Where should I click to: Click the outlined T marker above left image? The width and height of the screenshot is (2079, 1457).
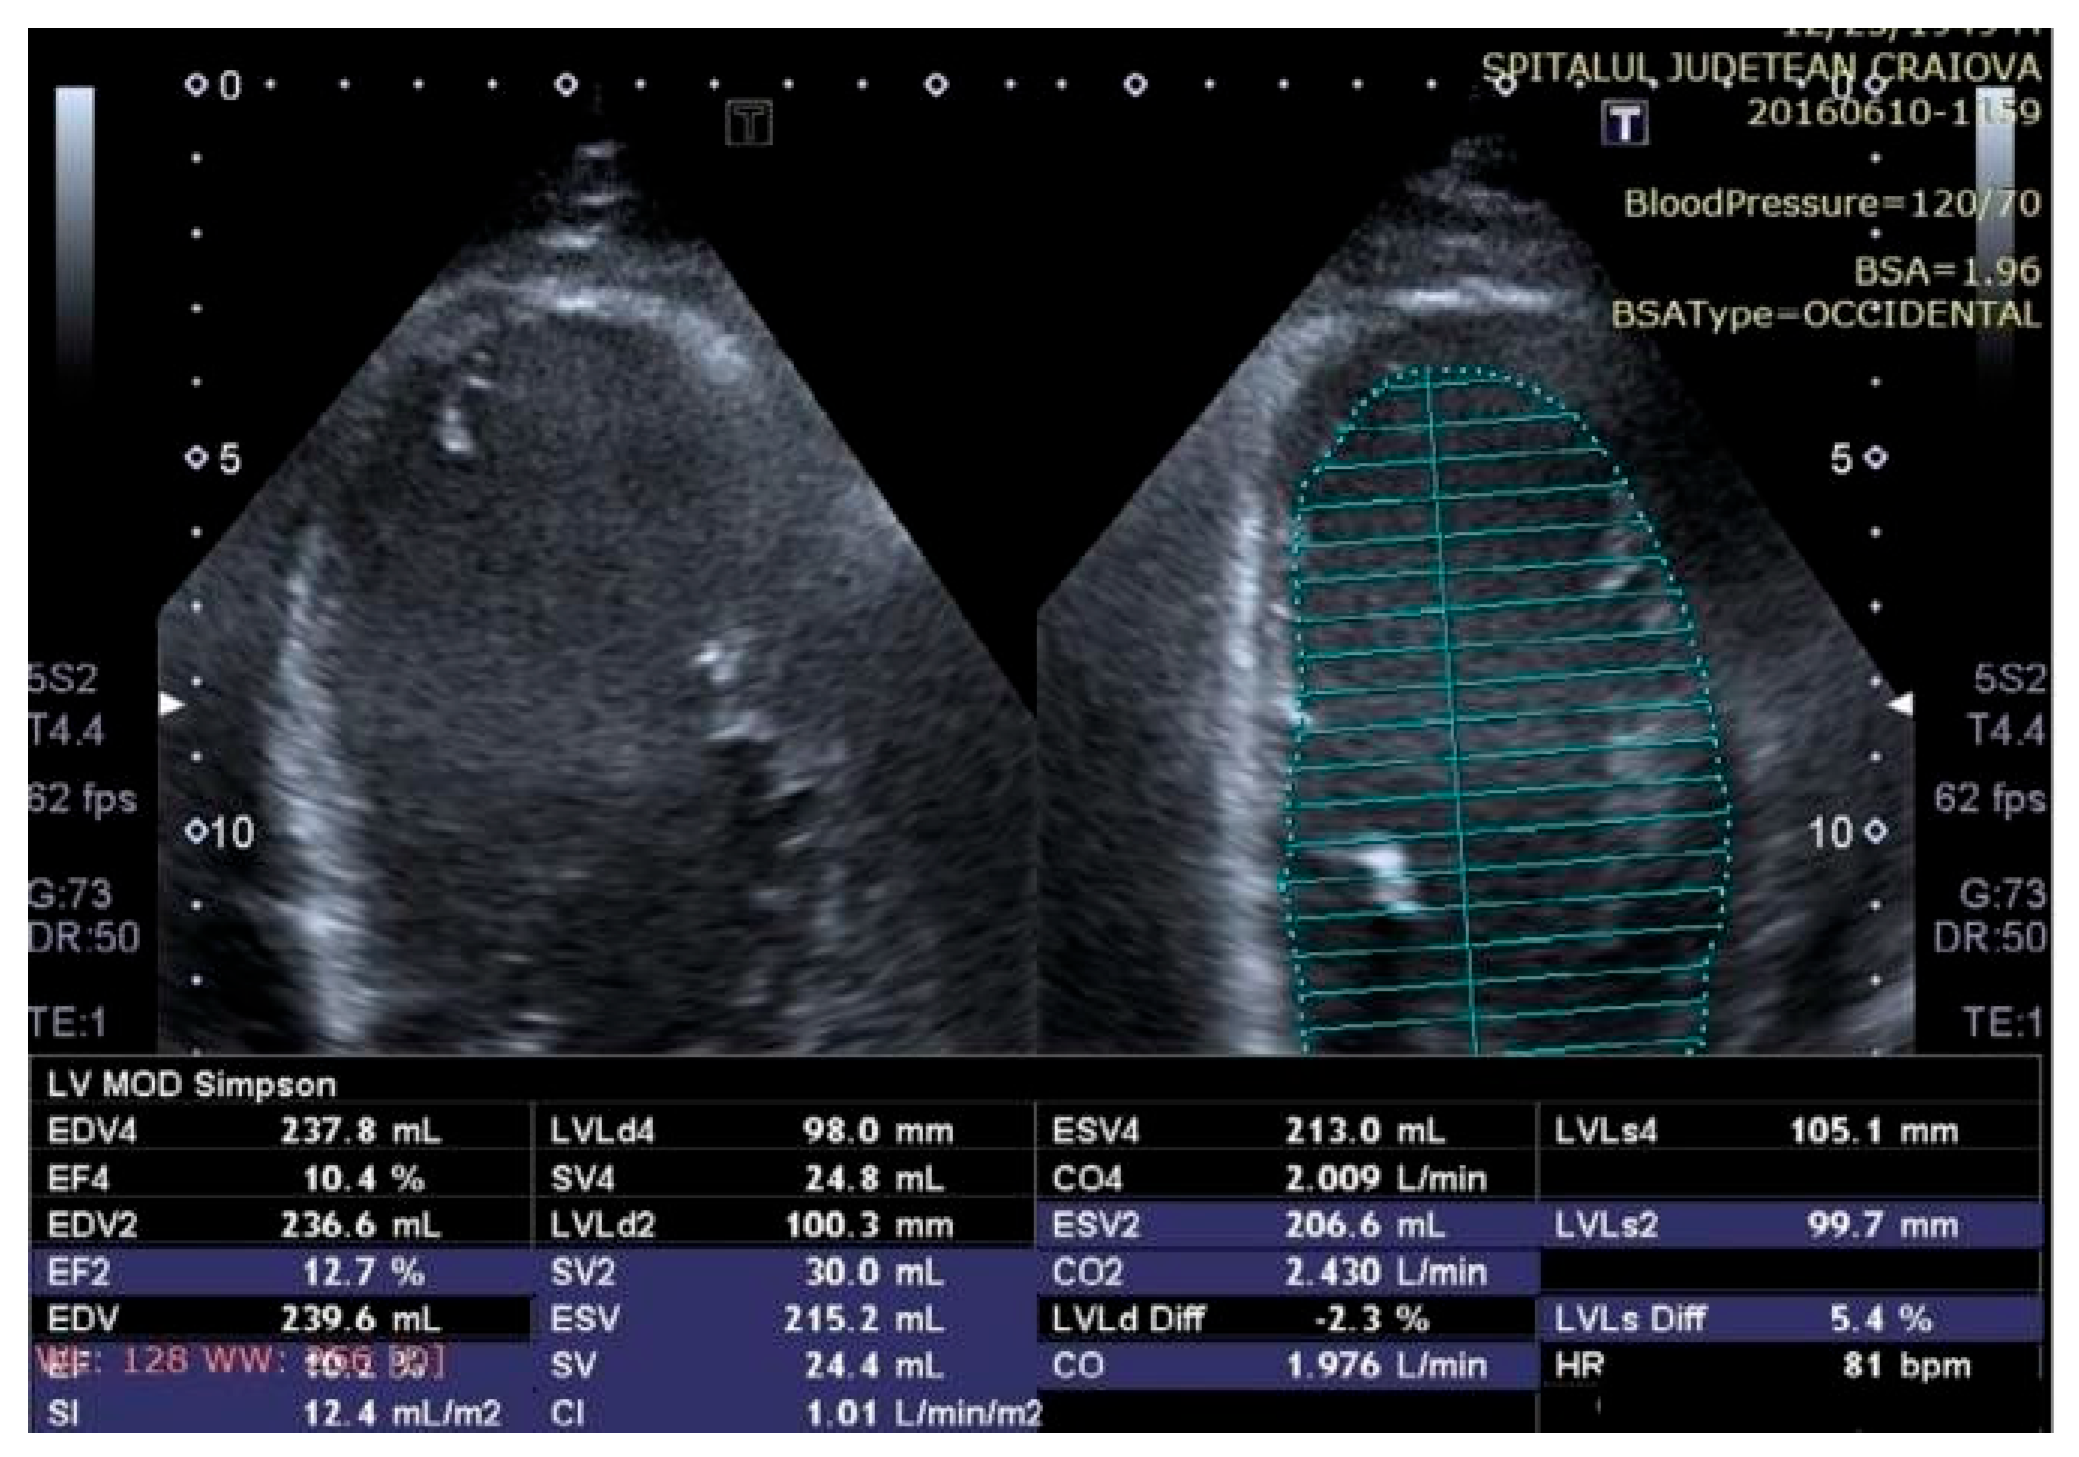point(749,124)
